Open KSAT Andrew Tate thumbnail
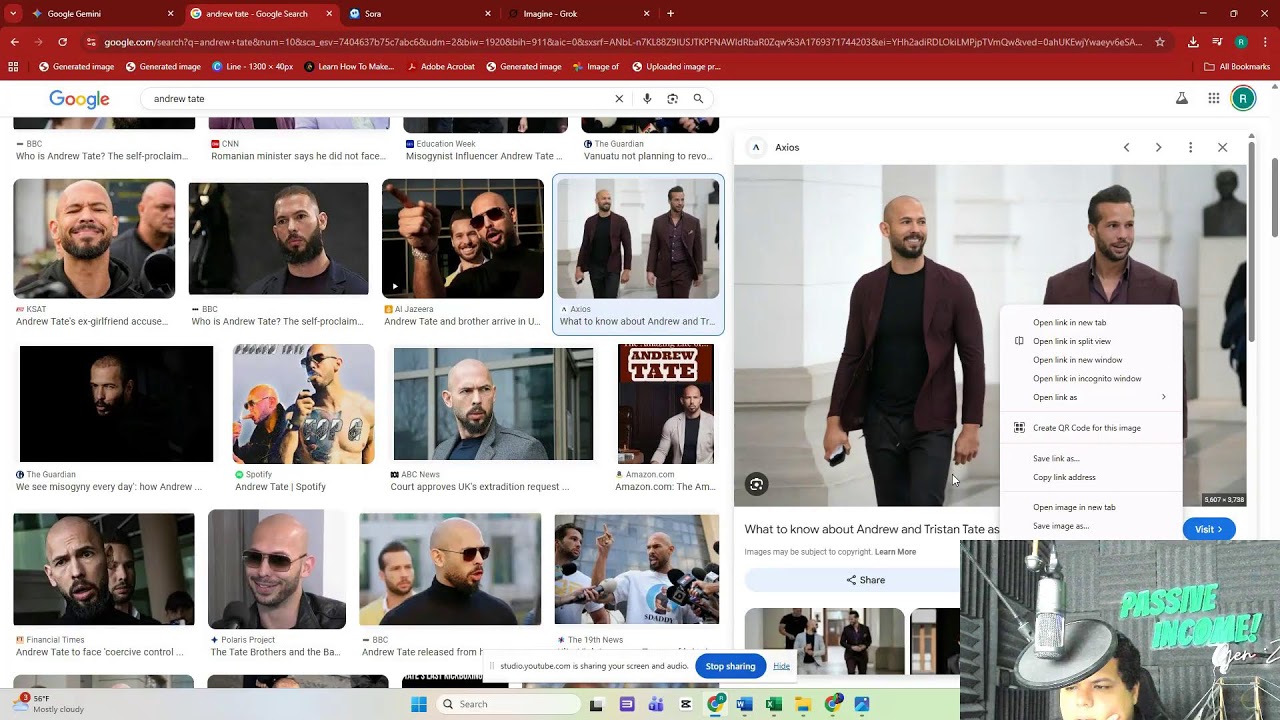Viewport: 1280px width, 720px height. tap(94, 239)
